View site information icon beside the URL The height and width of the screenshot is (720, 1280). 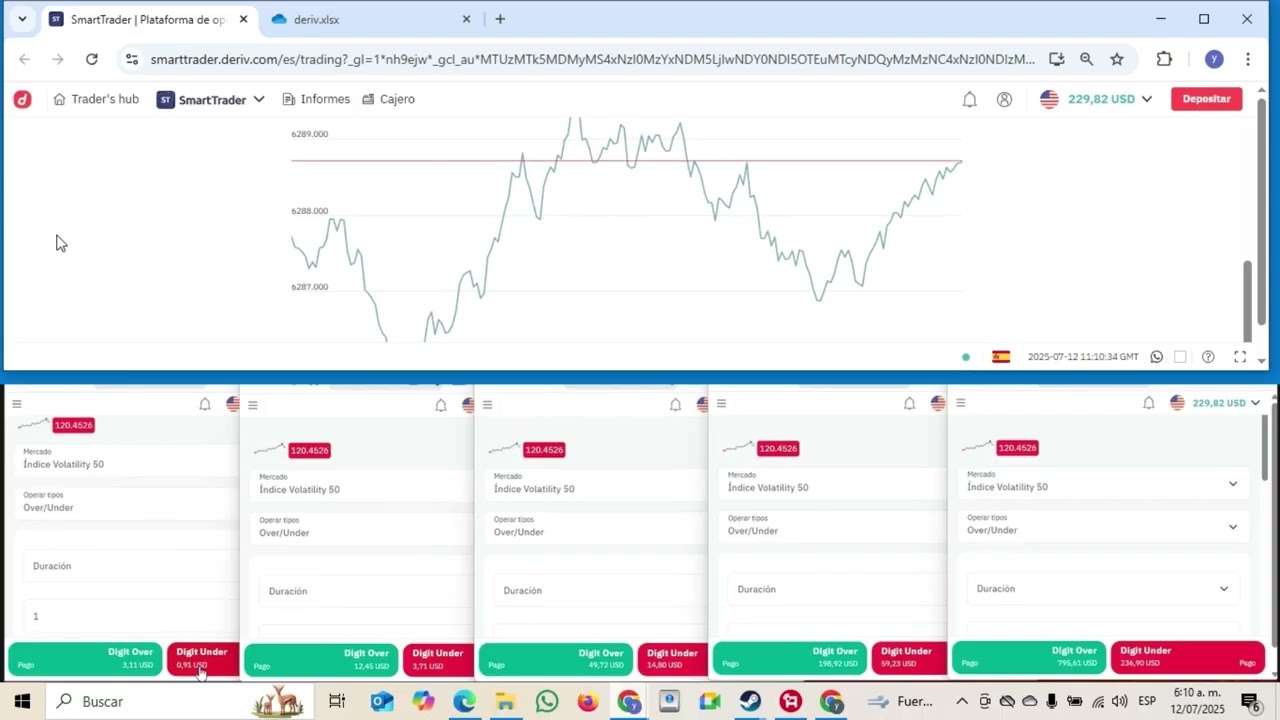(132, 59)
